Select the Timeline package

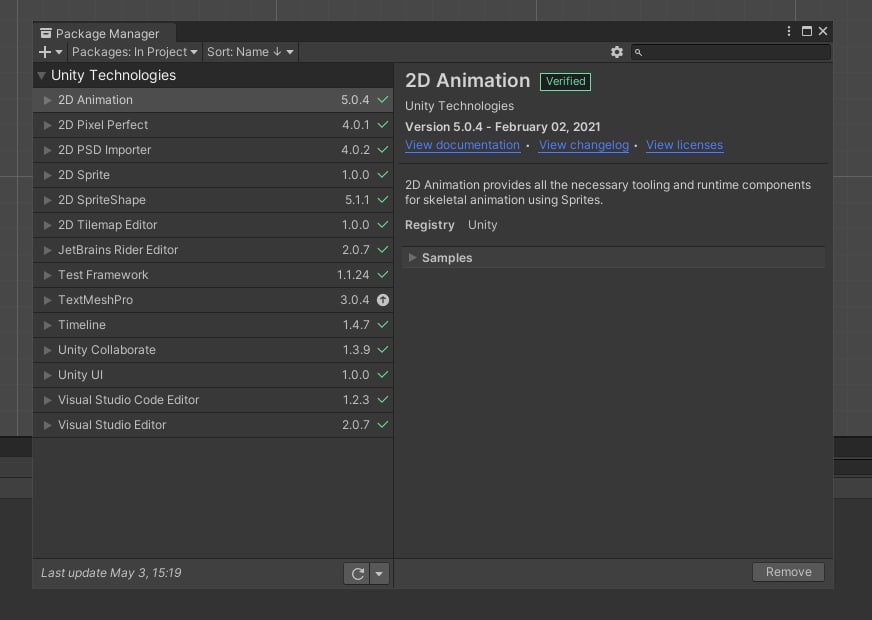point(82,325)
